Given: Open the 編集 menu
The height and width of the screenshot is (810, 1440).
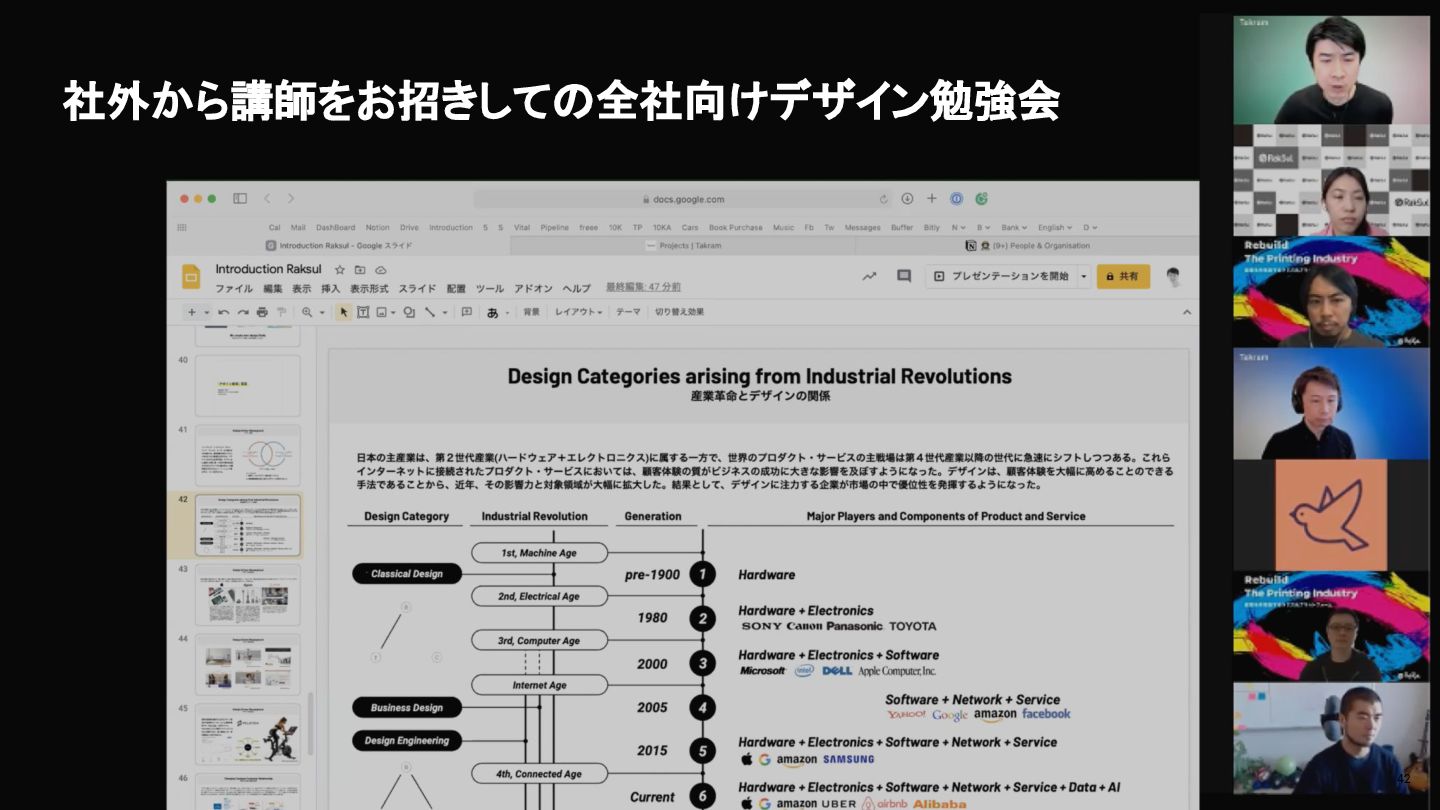Looking at the screenshot, I should click(x=273, y=288).
